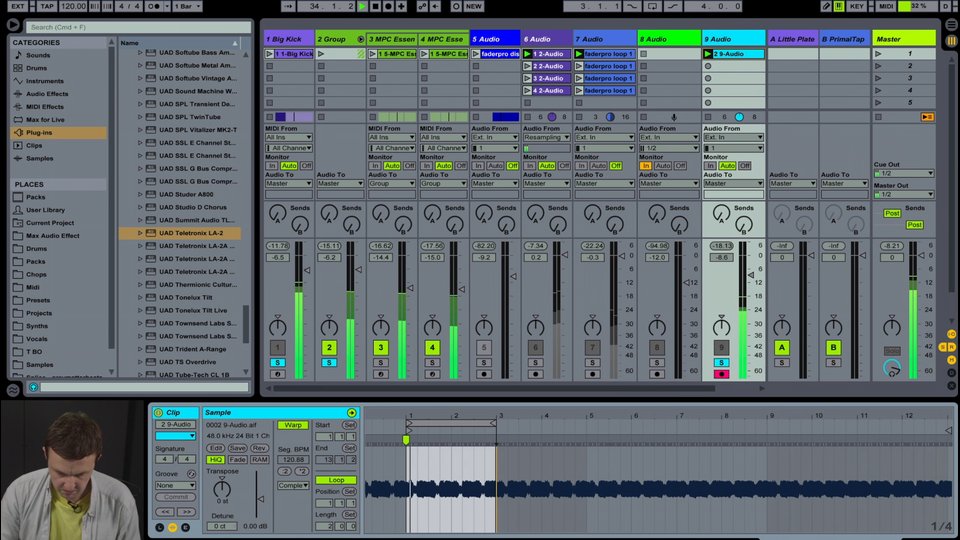
Task: Select User Library in Places
Action: click(x=45, y=210)
